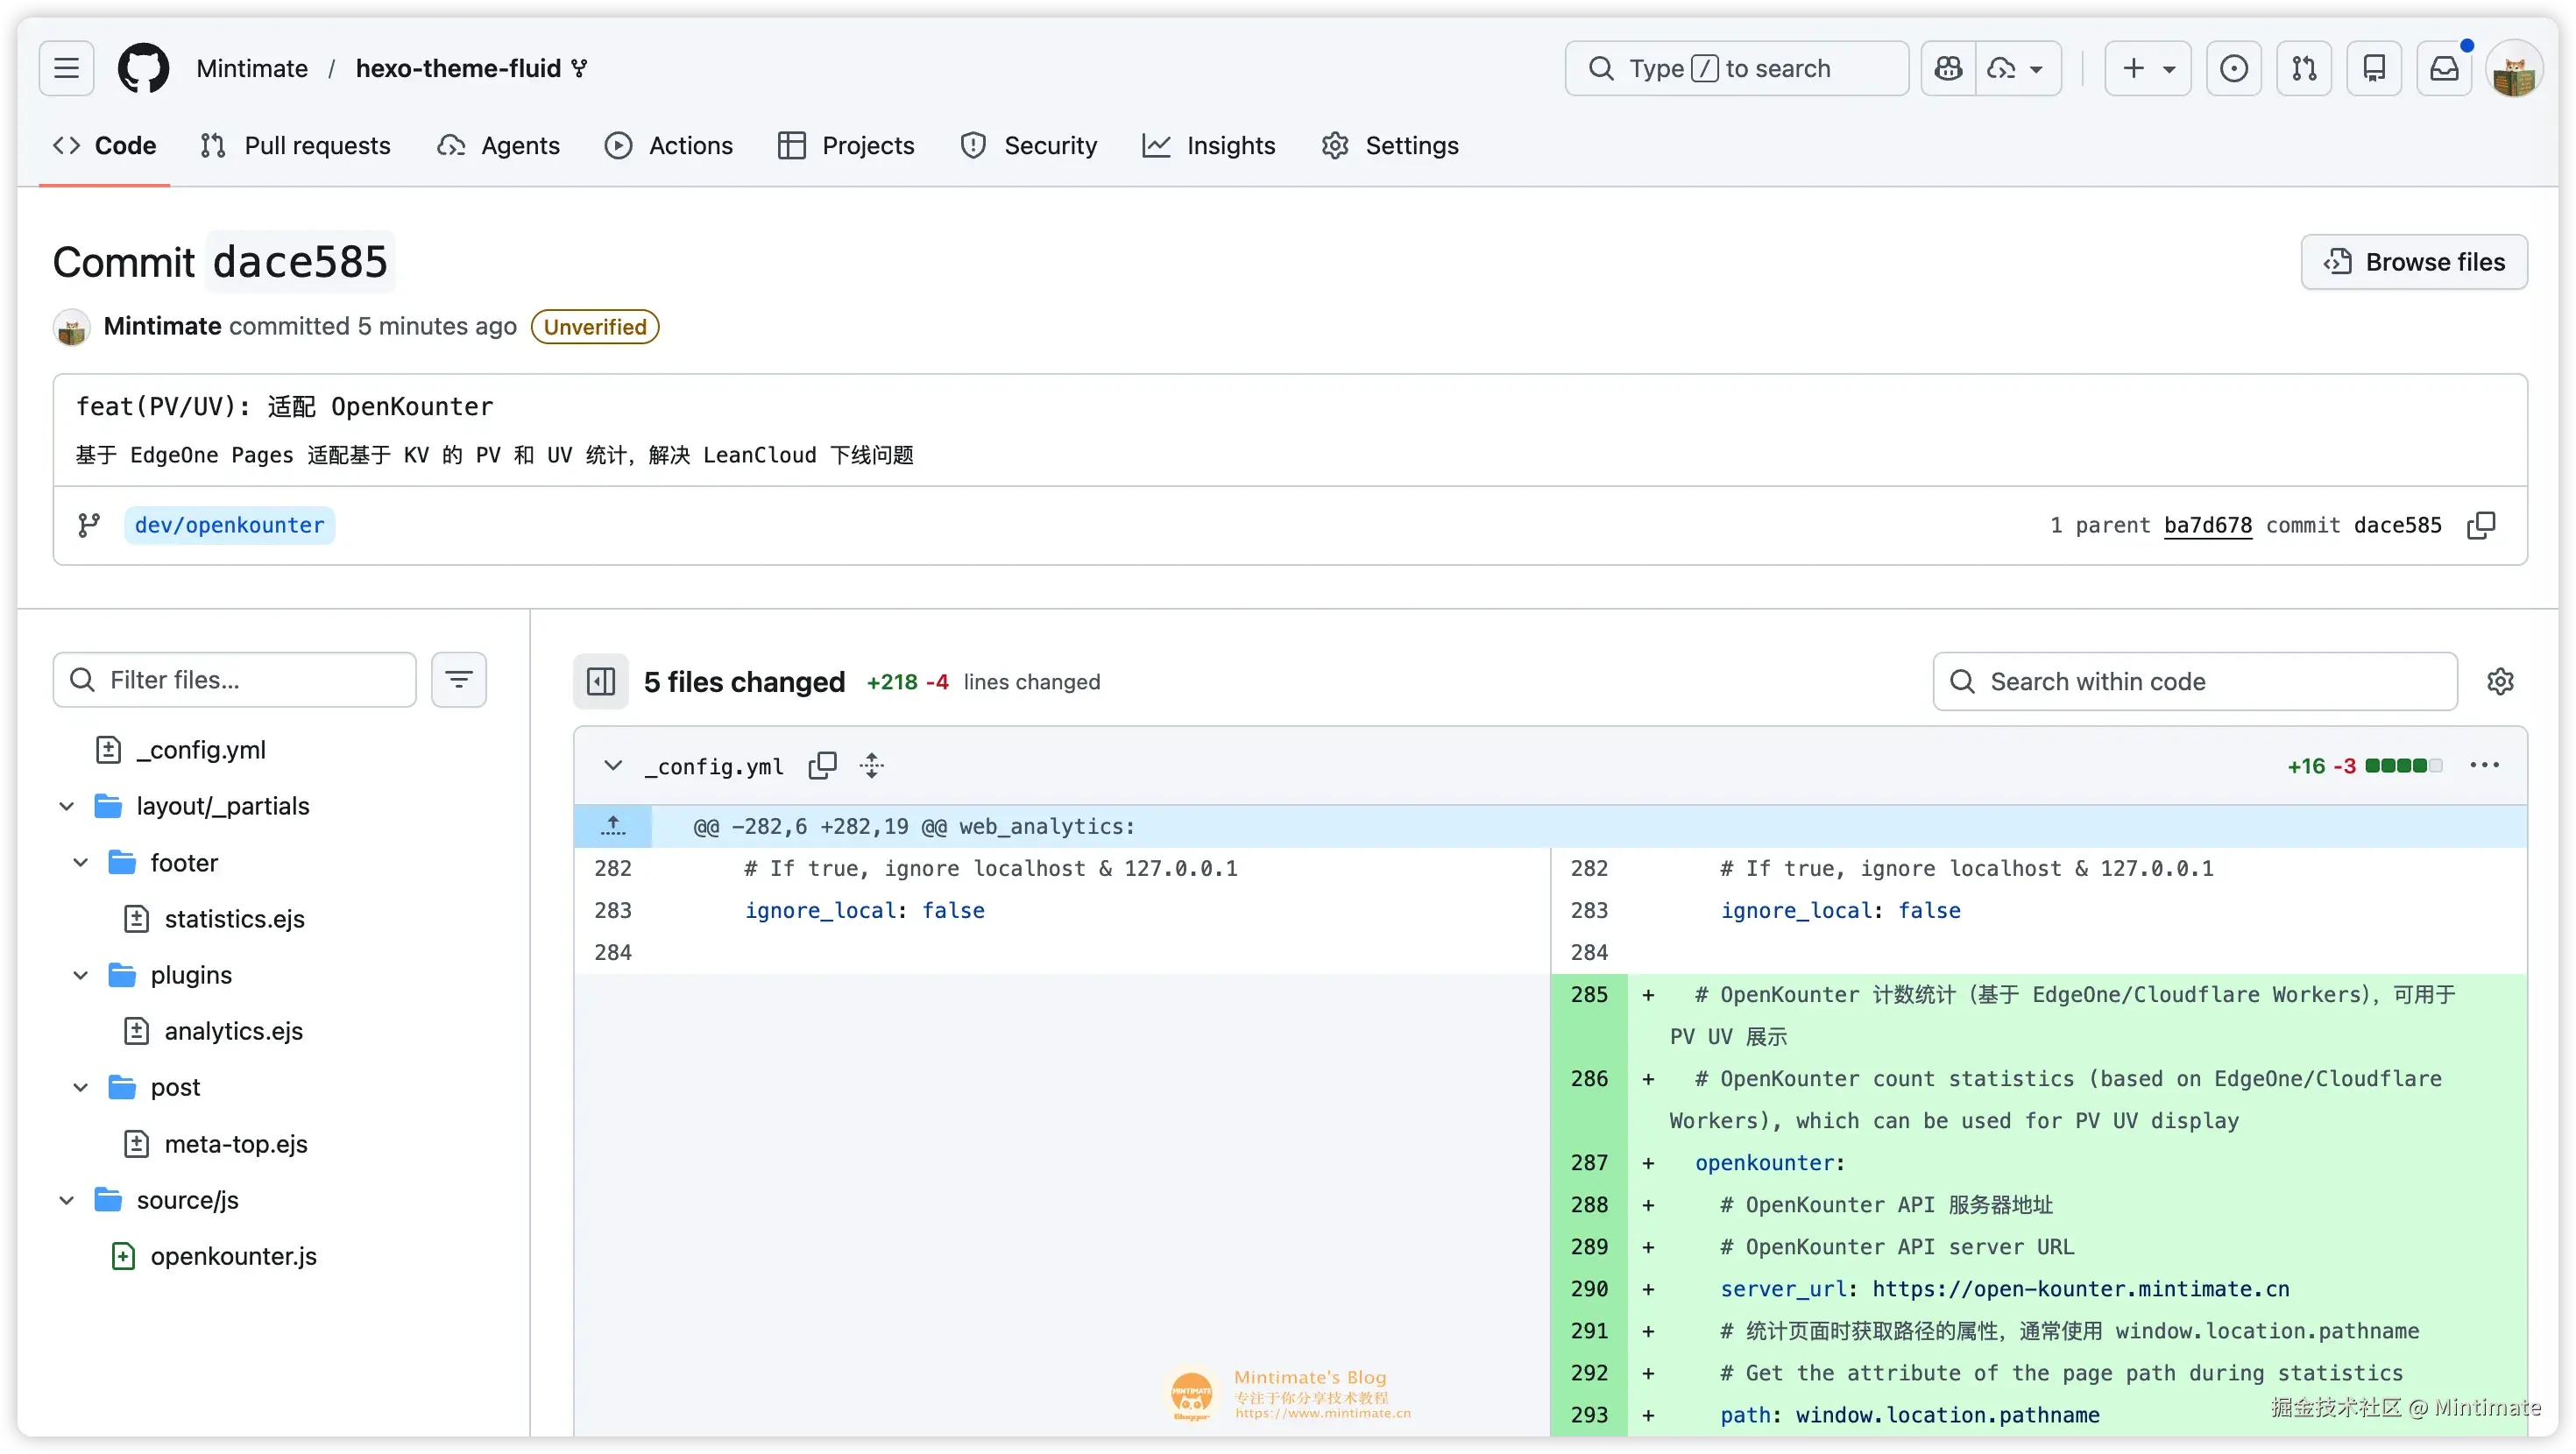Image resolution: width=2576 pixels, height=1454 pixels.
Task: Open the create new plus dropdown
Action: coord(2147,68)
